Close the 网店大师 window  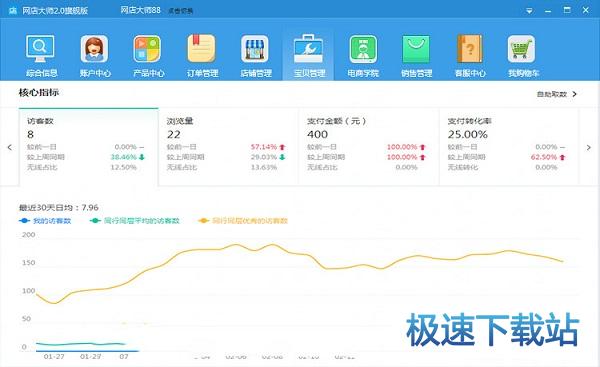point(585,10)
